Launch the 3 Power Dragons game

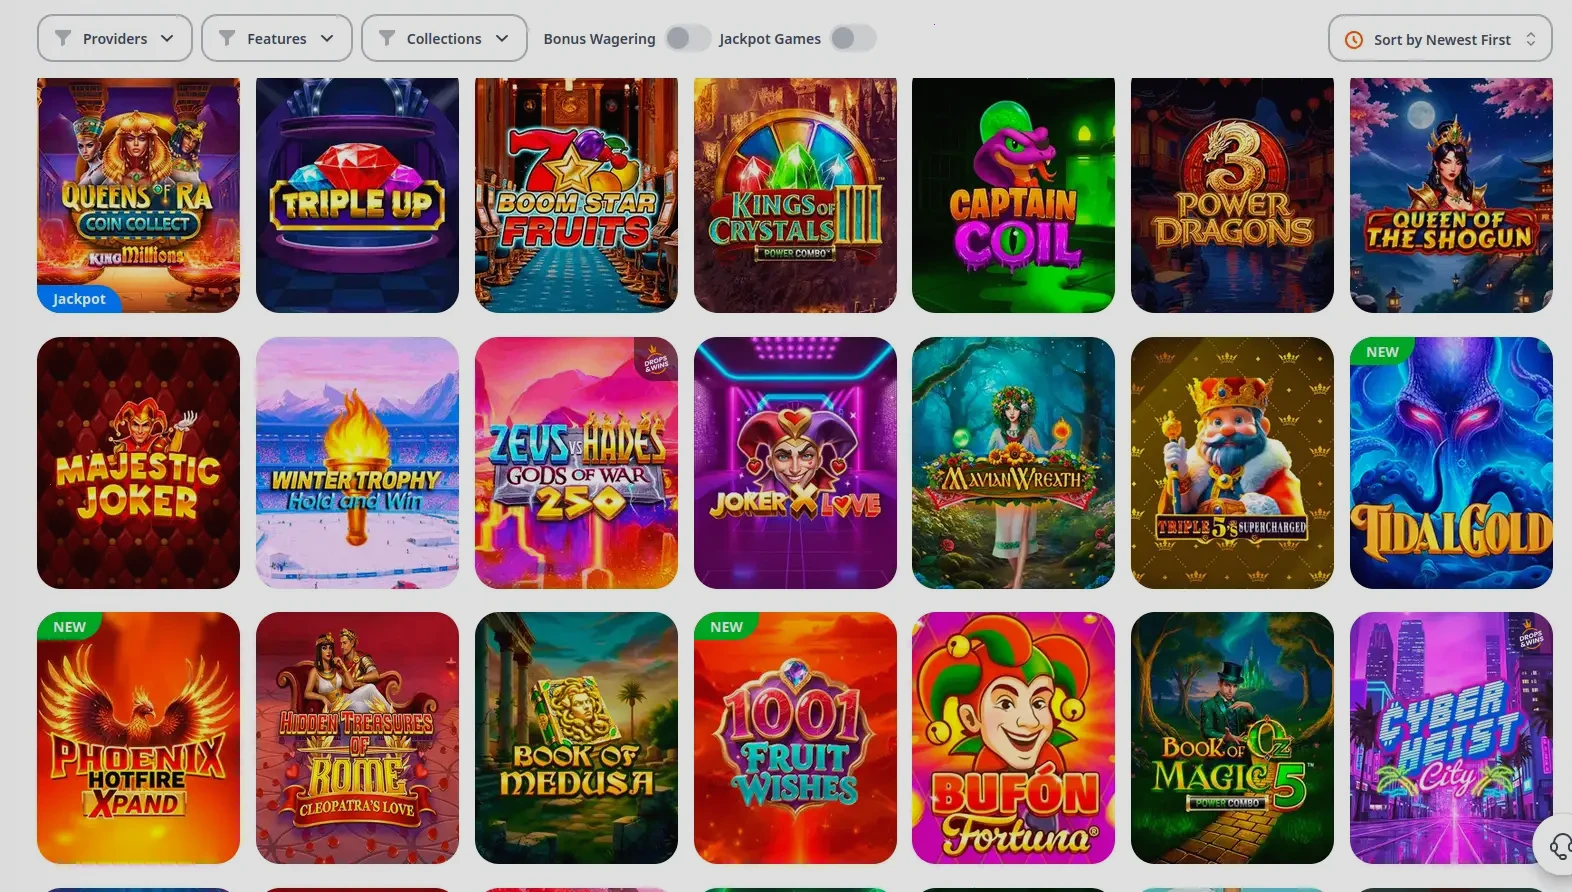pos(1232,195)
